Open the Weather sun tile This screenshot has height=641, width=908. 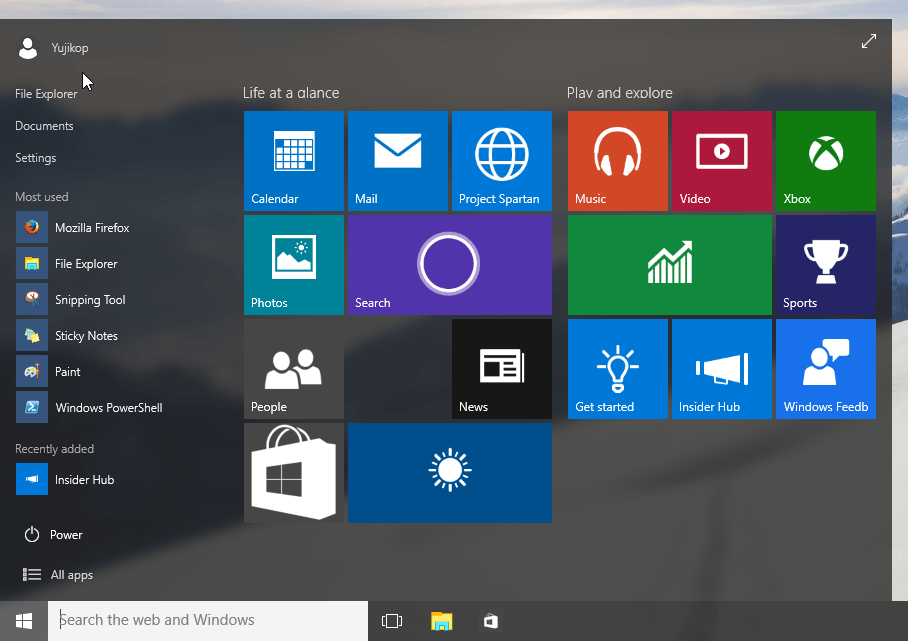click(x=450, y=473)
